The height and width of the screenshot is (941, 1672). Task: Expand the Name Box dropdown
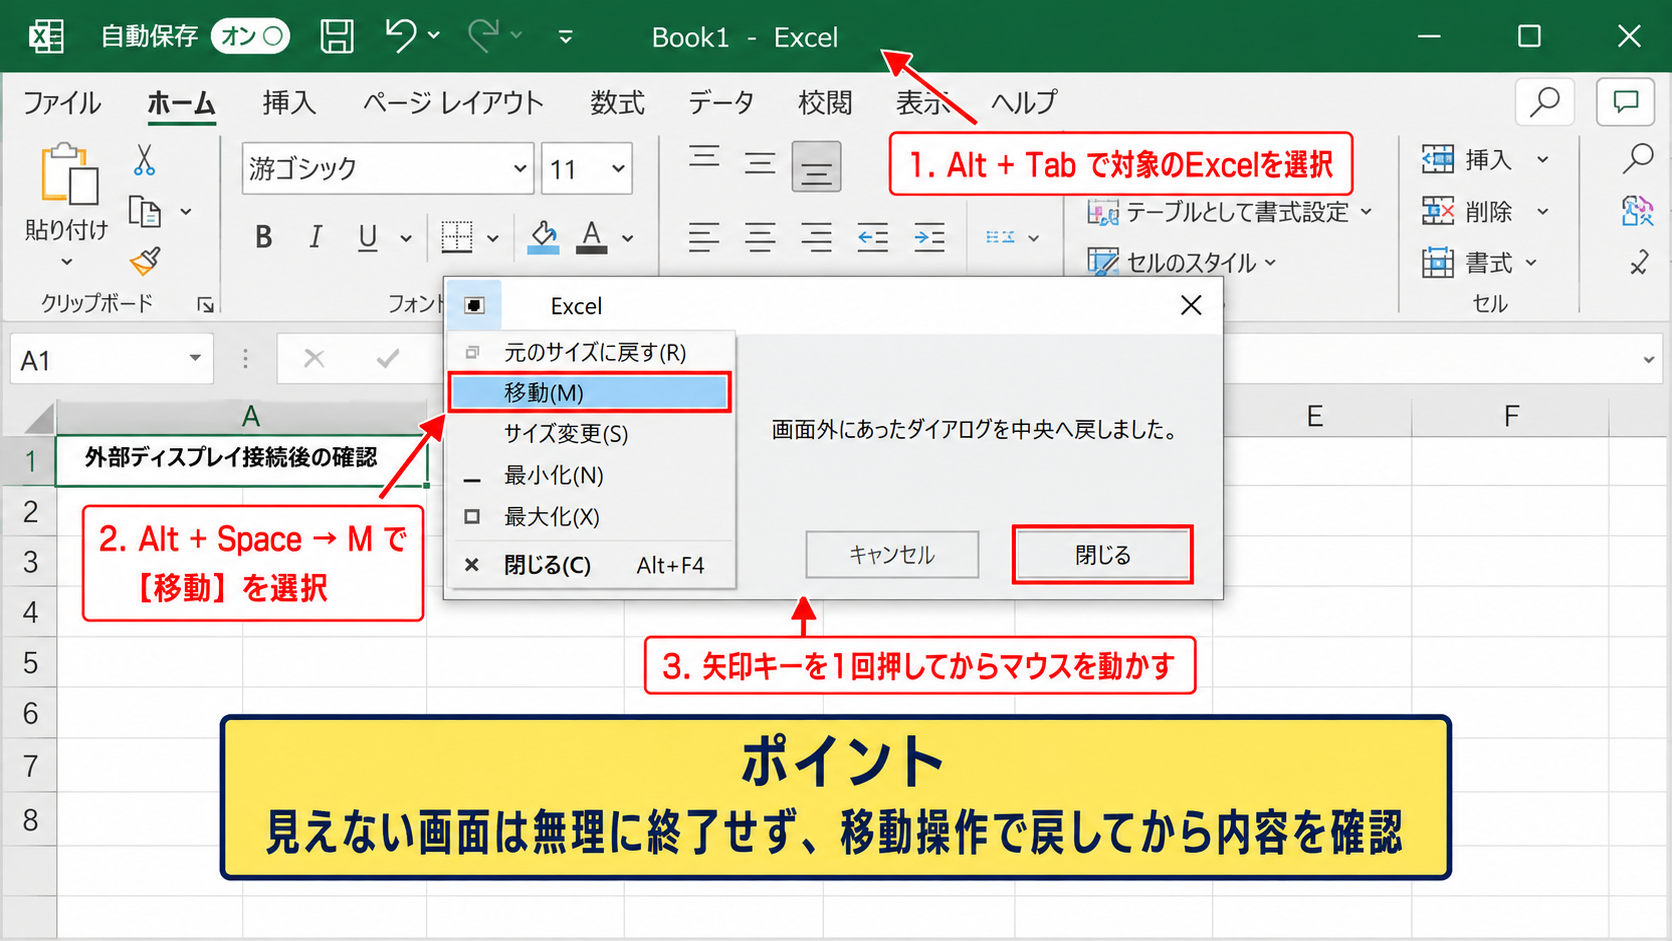195,358
